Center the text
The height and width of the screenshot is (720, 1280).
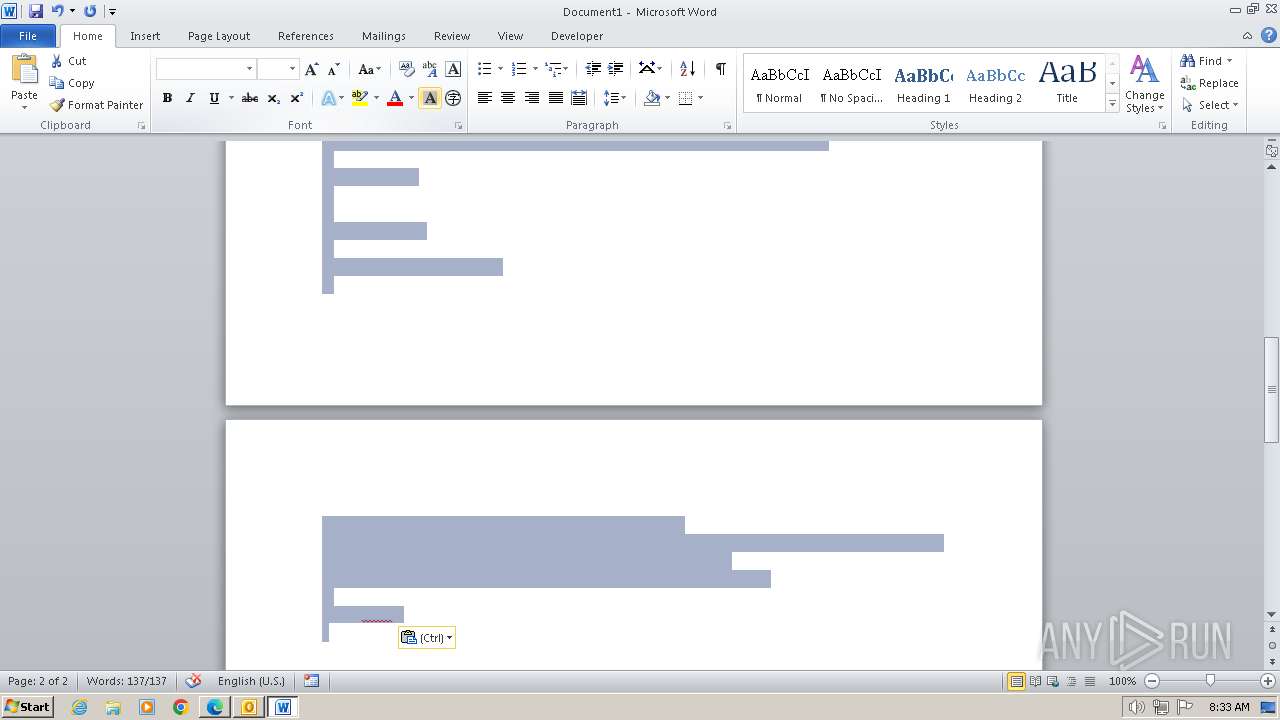[508, 98]
